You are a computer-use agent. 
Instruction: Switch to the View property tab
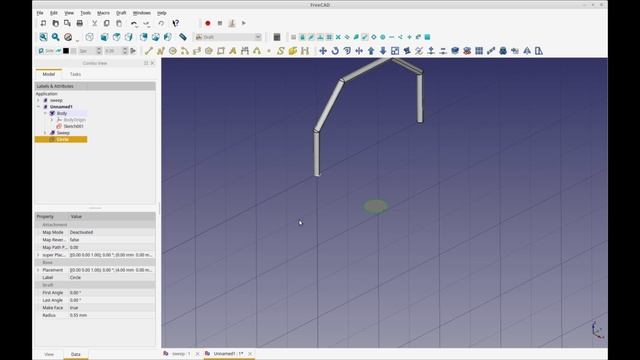(49, 354)
